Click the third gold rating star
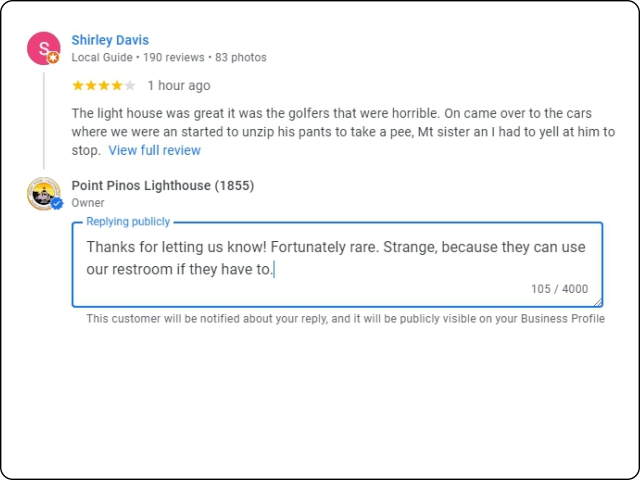The image size is (640, 480). (104, 85)
